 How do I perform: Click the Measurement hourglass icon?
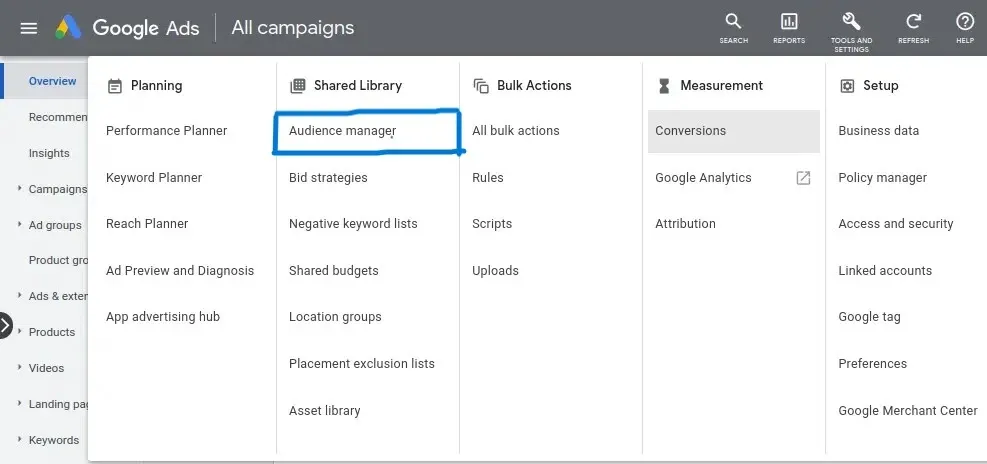[663, 86]
